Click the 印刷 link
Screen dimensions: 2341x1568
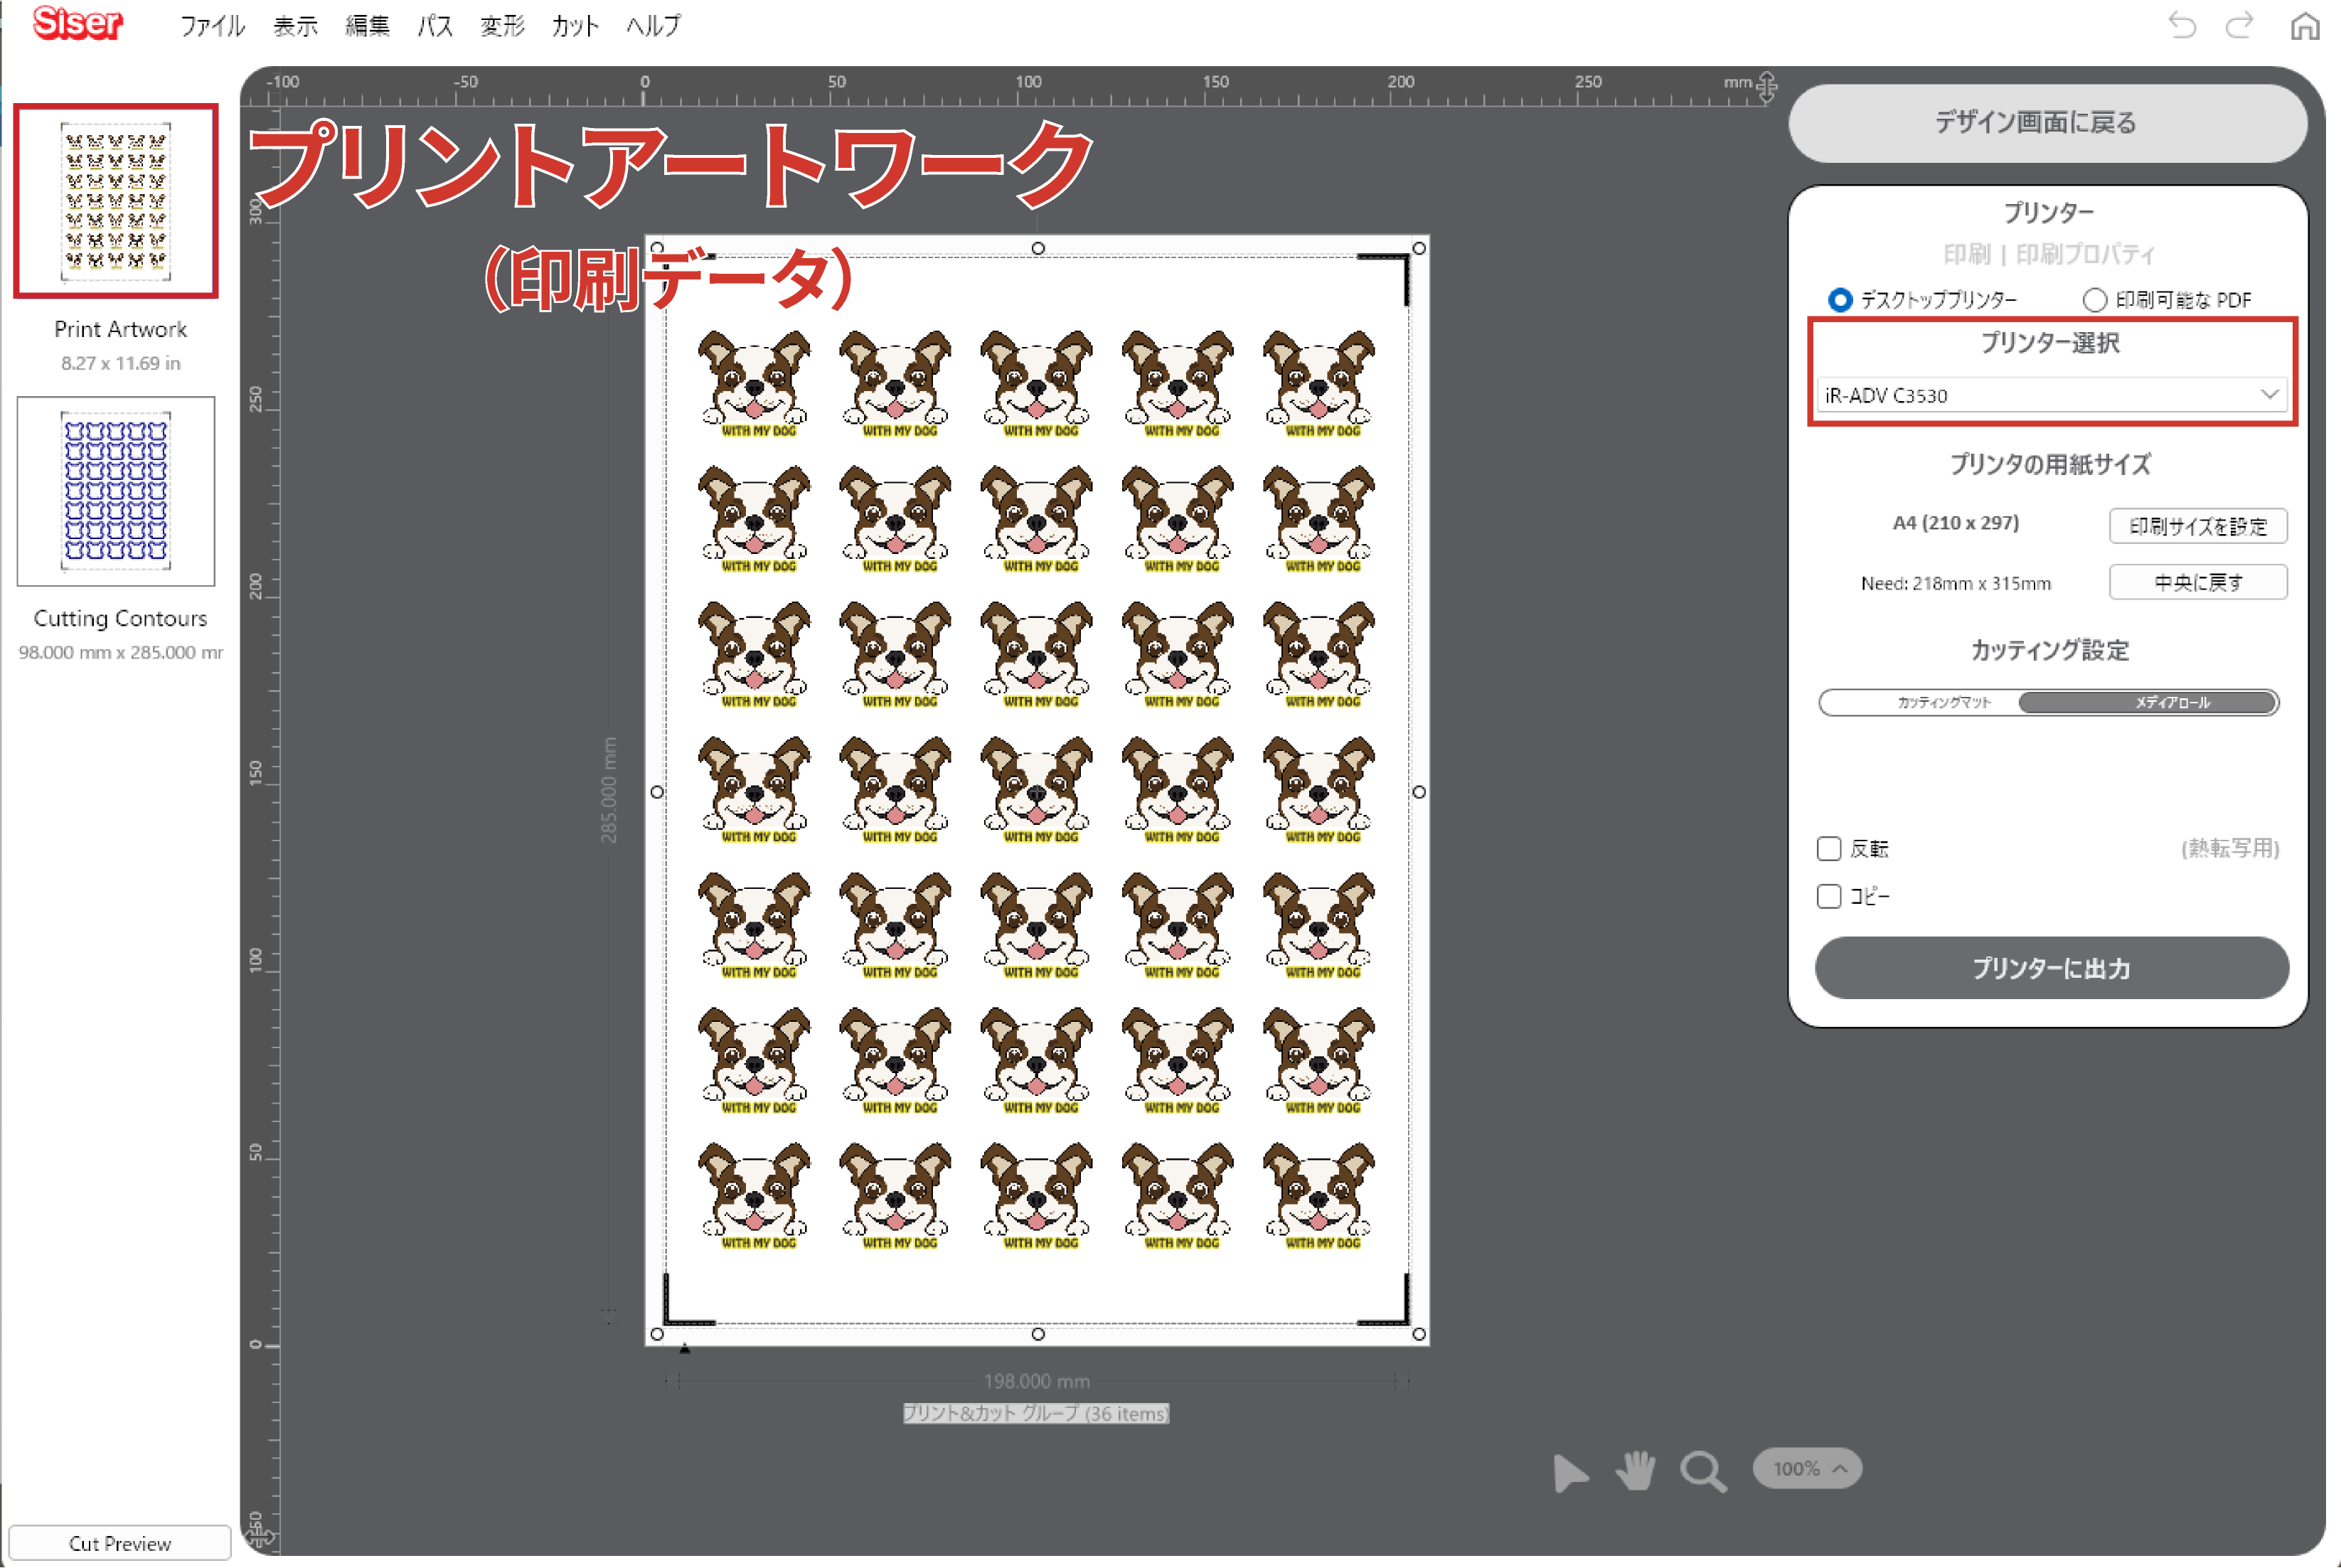click(x=1966, y=254)
